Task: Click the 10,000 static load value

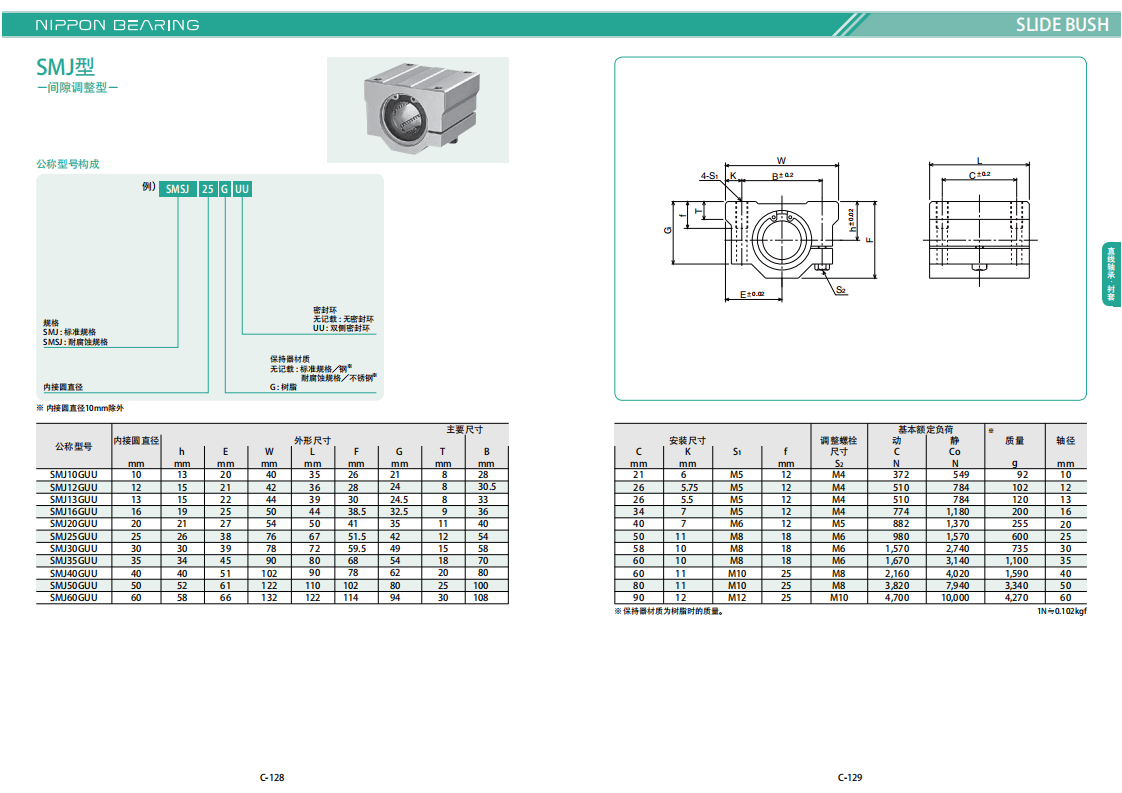Action: 955,598
